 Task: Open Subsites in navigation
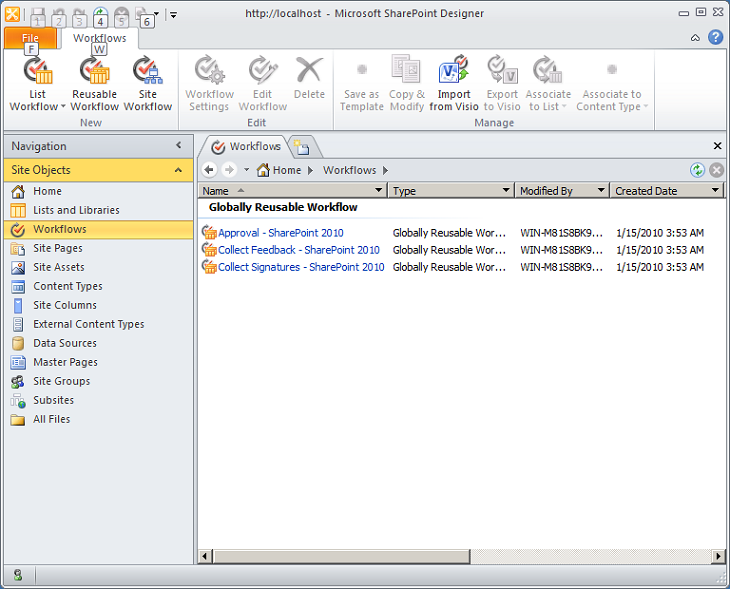click(98, 400)
